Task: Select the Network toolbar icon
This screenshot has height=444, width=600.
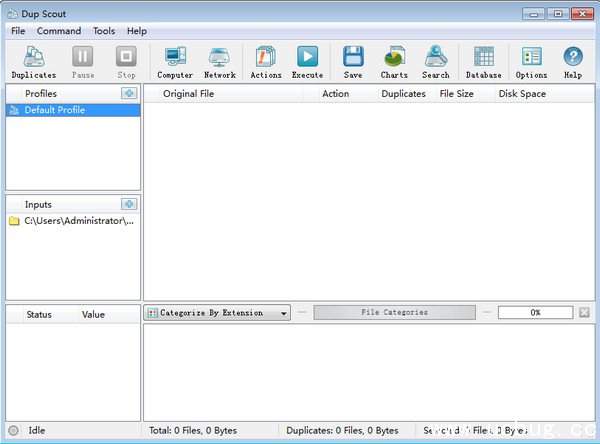Action: pyautogui.click(x=219, y=61)
